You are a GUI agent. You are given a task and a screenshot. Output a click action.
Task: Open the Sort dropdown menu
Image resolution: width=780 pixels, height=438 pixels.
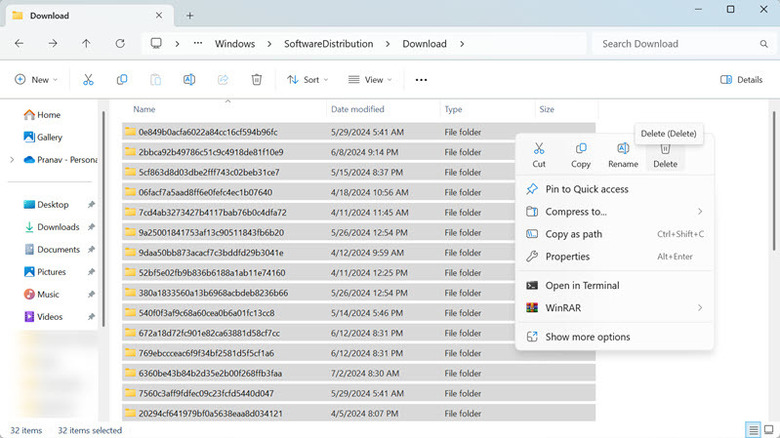pyautogui.click(x=308, y=80)
